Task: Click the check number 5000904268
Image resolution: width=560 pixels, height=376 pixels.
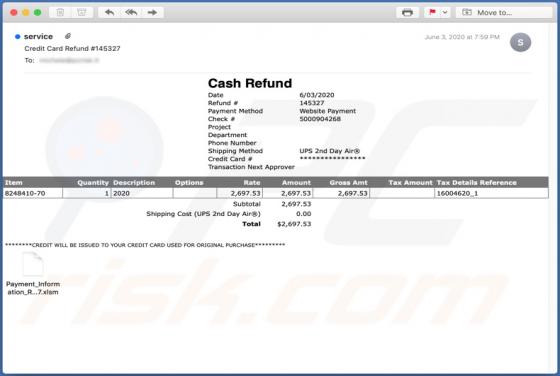Action: [320, 119]
